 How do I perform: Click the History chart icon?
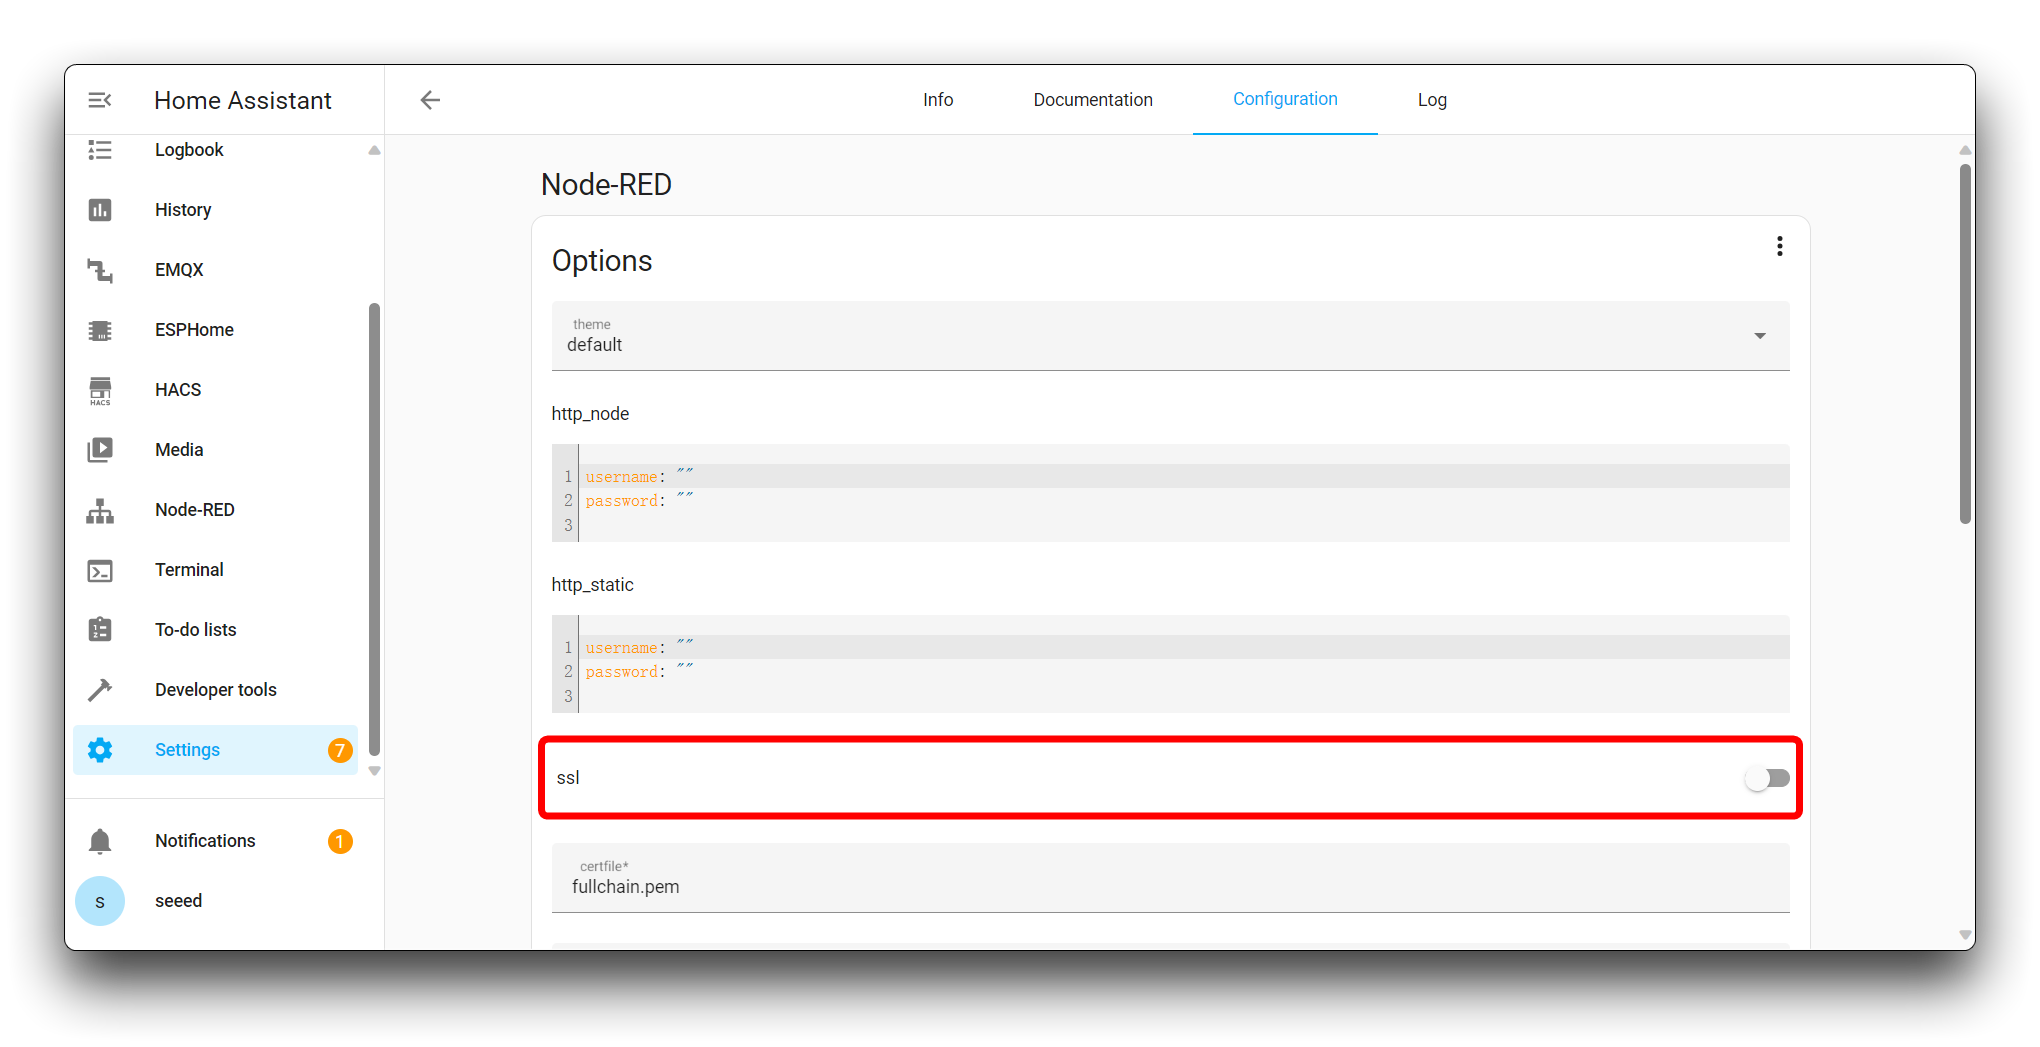click(100, 210)
